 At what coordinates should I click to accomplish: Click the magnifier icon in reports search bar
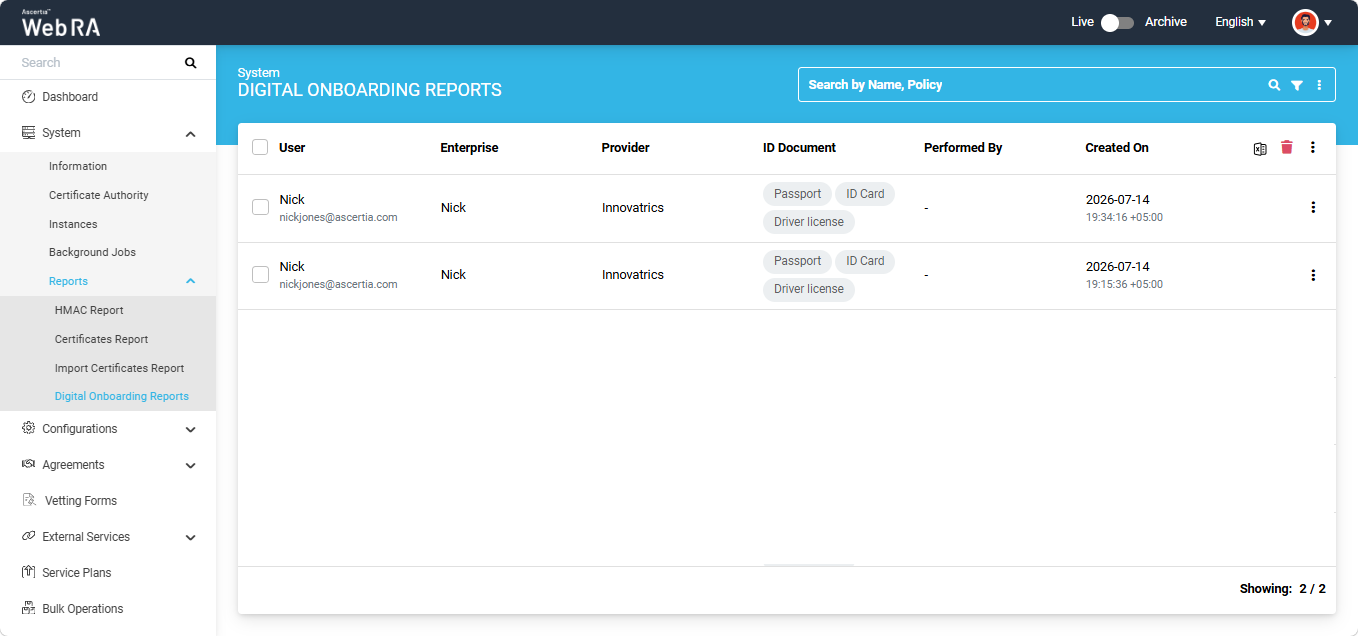tap(1274, 85)
